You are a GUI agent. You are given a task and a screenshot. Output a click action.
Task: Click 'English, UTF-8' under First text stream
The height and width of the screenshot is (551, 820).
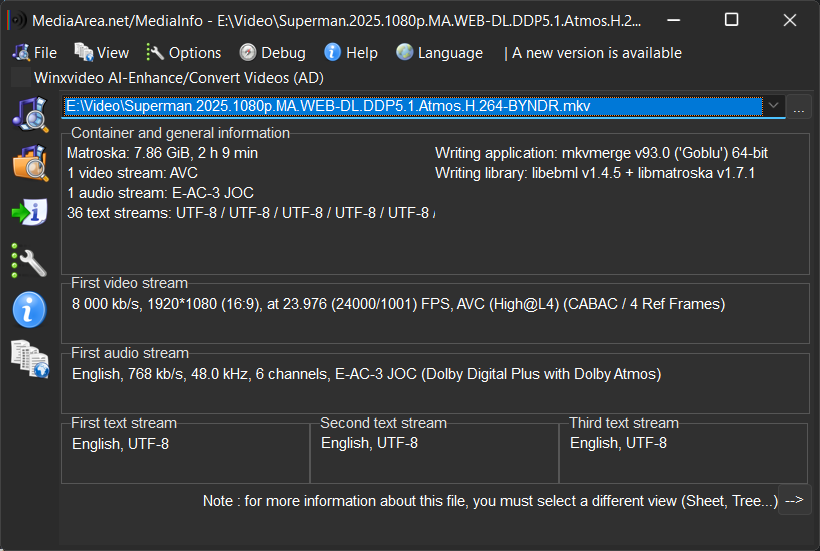tap(120, 444)
